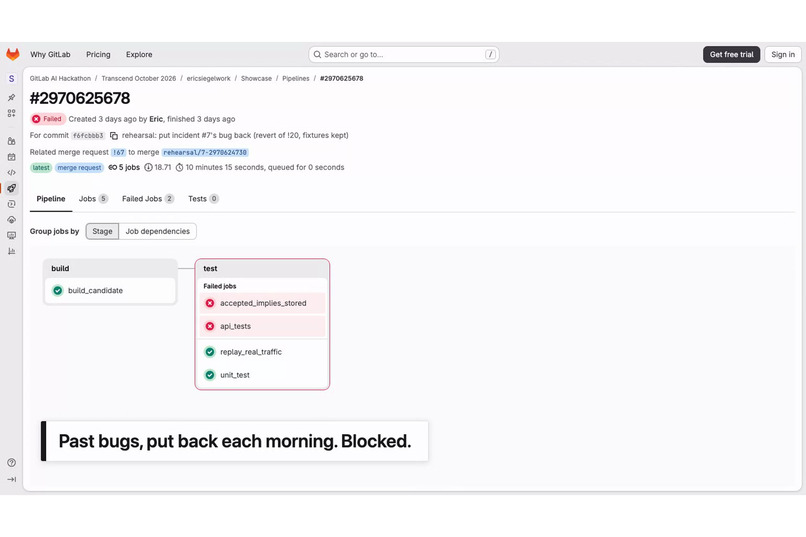Switch to the Jobs tab
The width and height of the screenshot is (806, 537).
pos(93,199)
